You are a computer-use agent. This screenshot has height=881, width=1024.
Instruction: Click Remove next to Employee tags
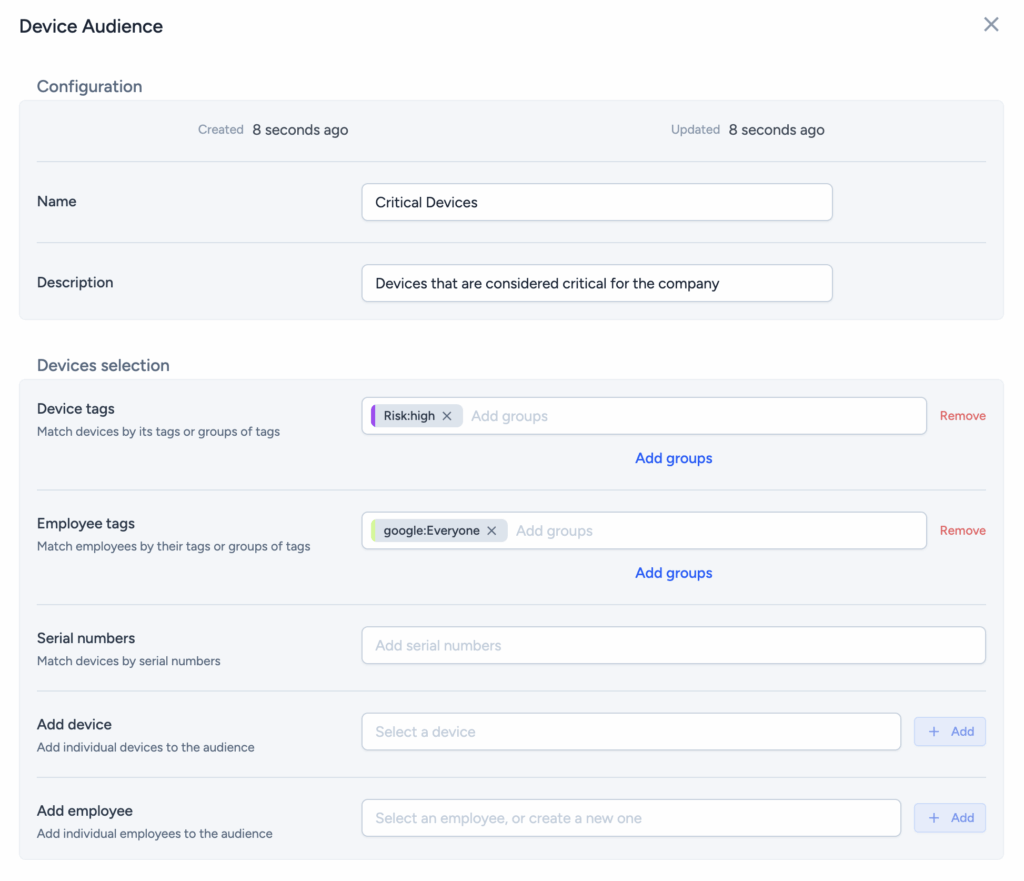pyautogui.click(x=962, y=531)
